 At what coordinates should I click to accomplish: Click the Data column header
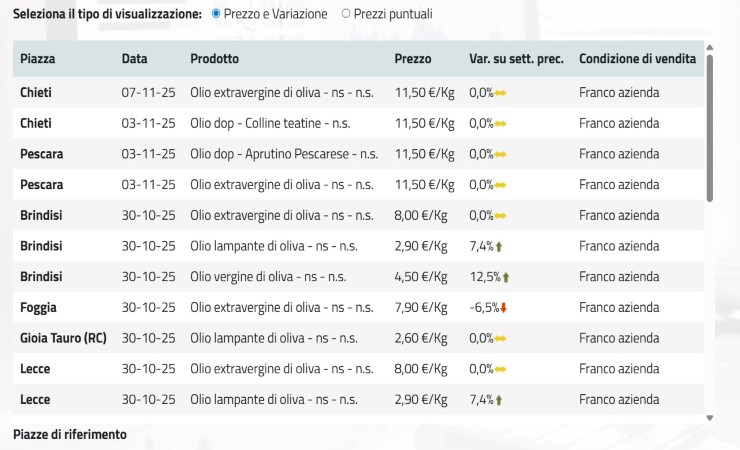[x=134, y=59]
